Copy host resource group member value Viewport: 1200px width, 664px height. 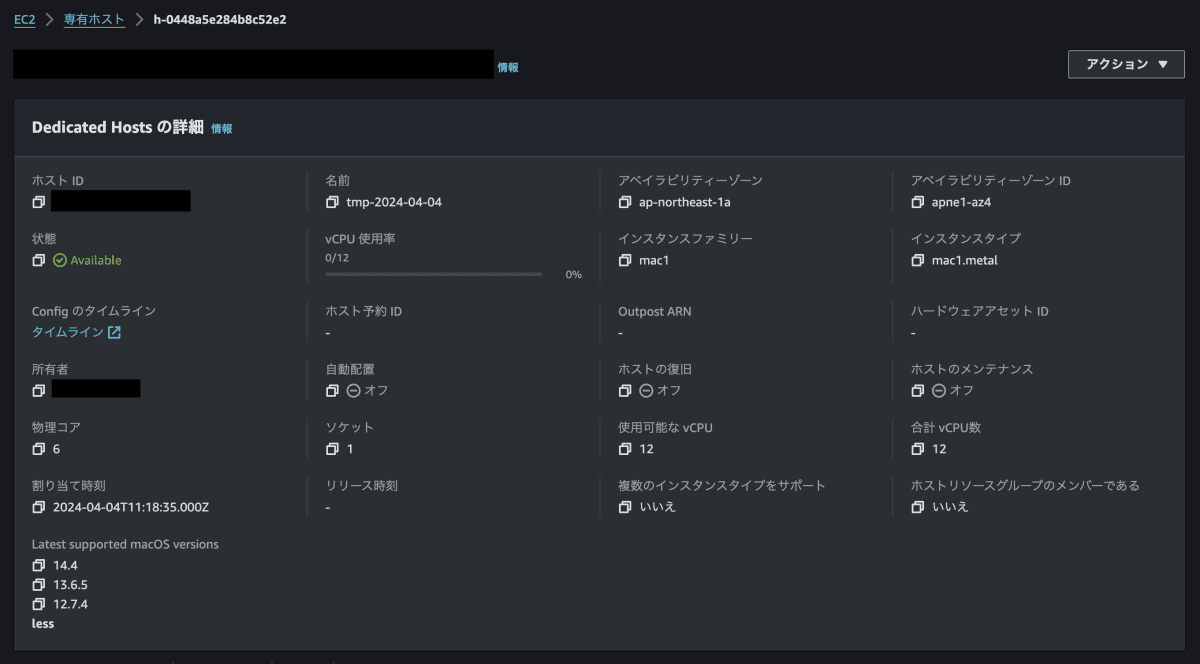[918, 507]
